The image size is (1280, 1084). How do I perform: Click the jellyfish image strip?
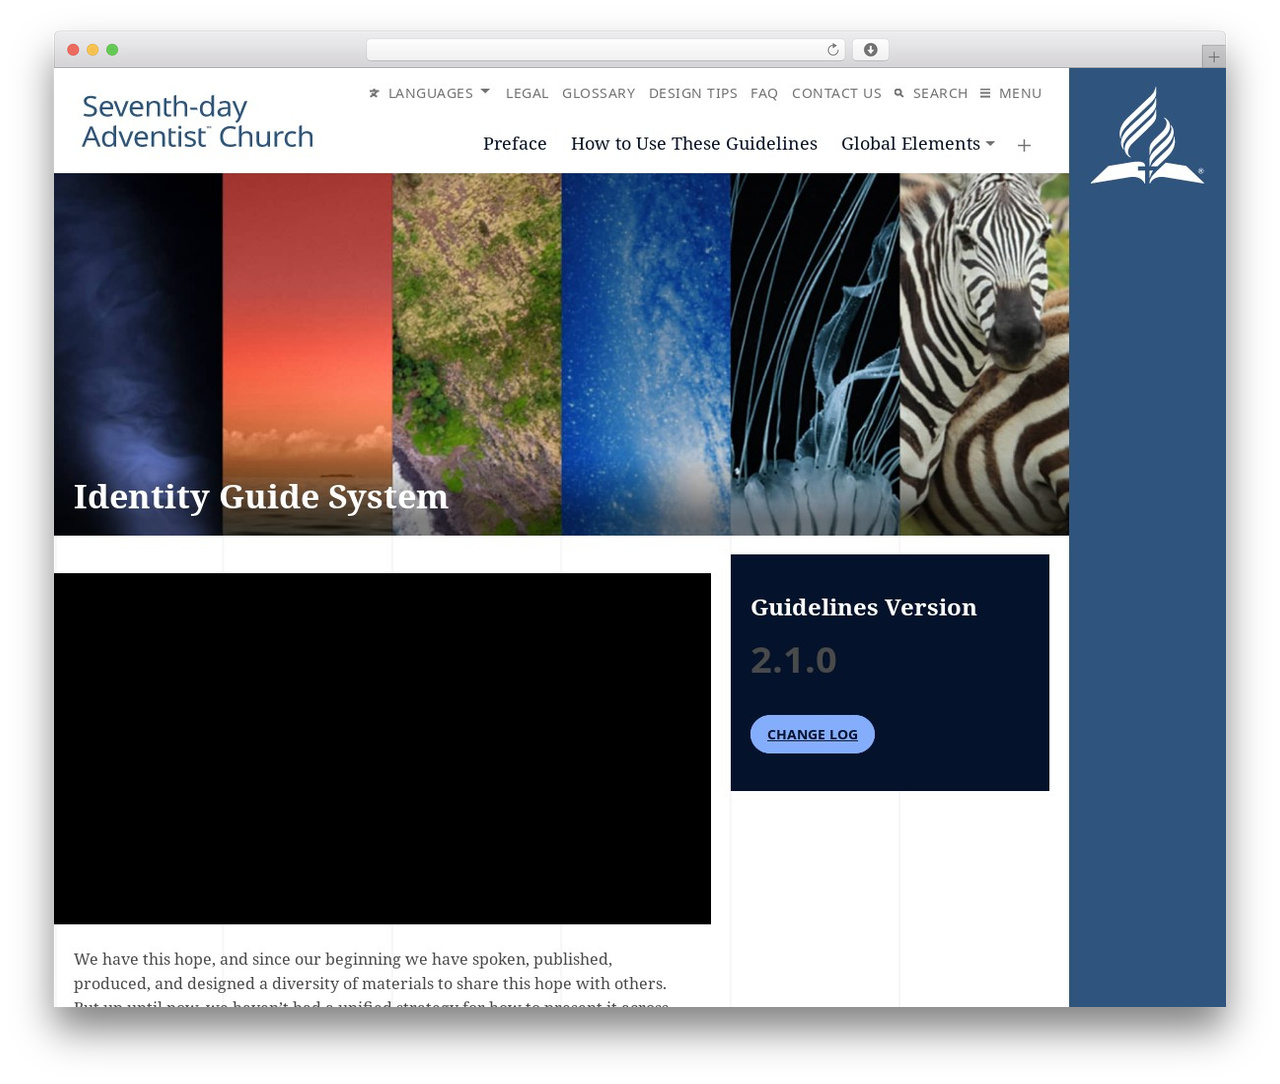point(815,354)
